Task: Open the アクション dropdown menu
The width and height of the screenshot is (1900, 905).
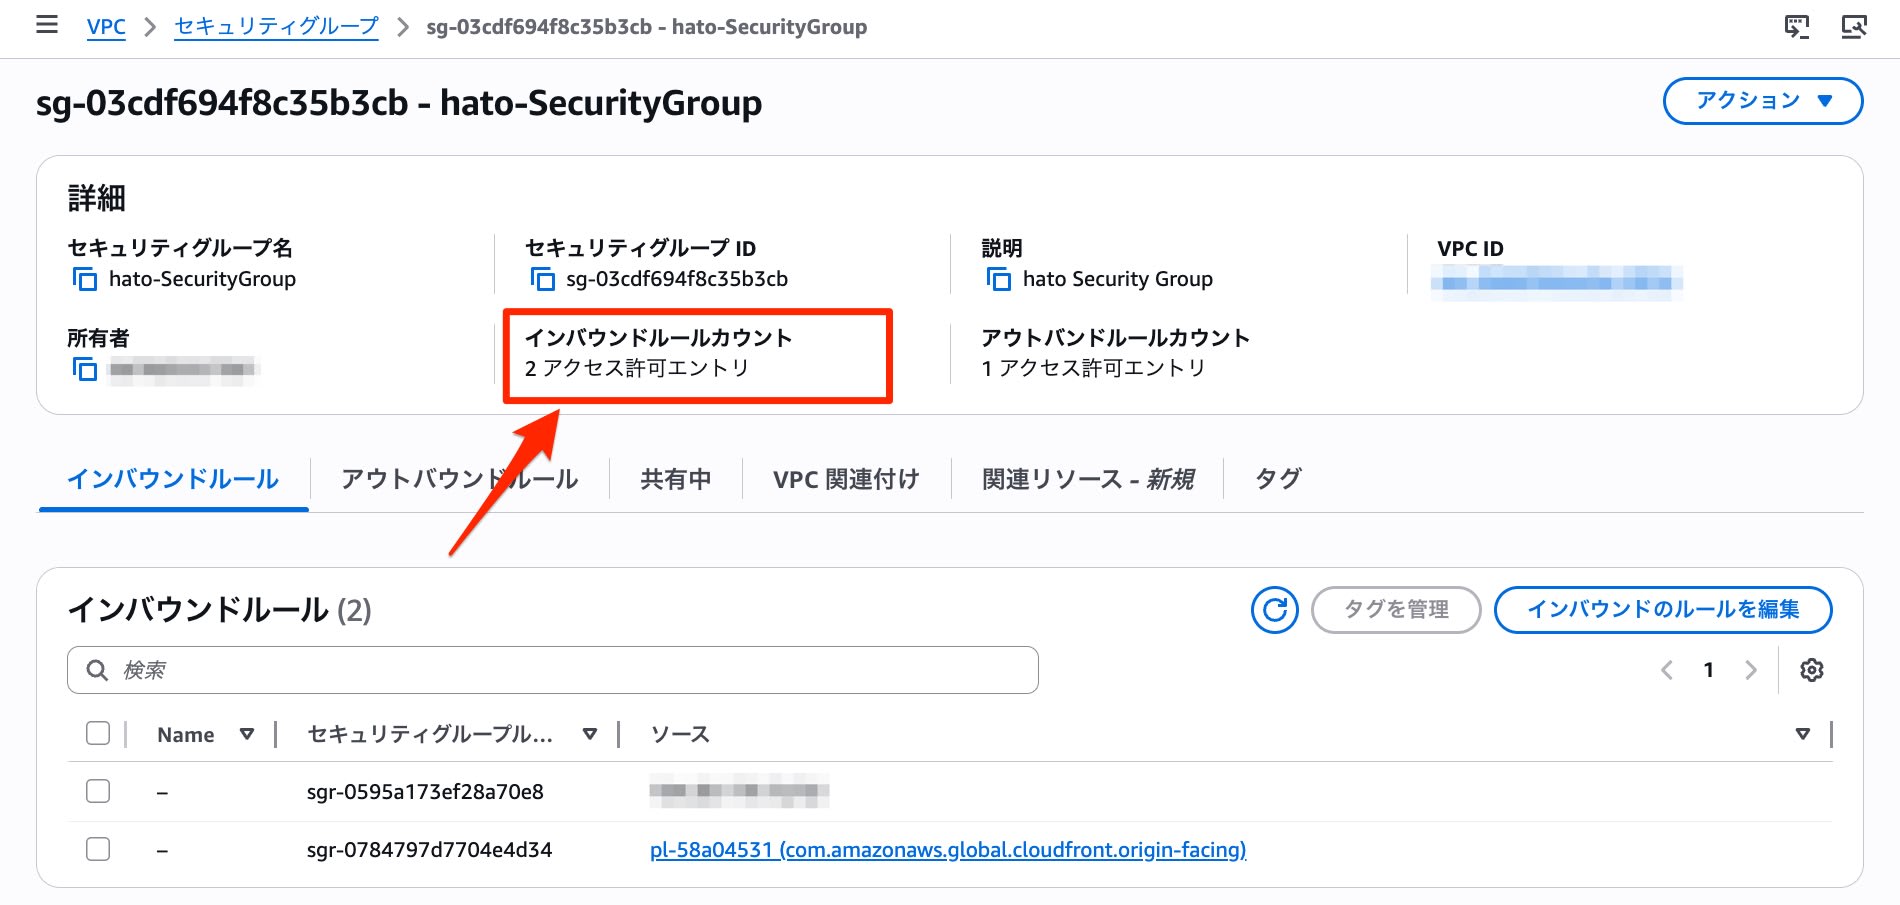Action: [x=1762, y=100]
